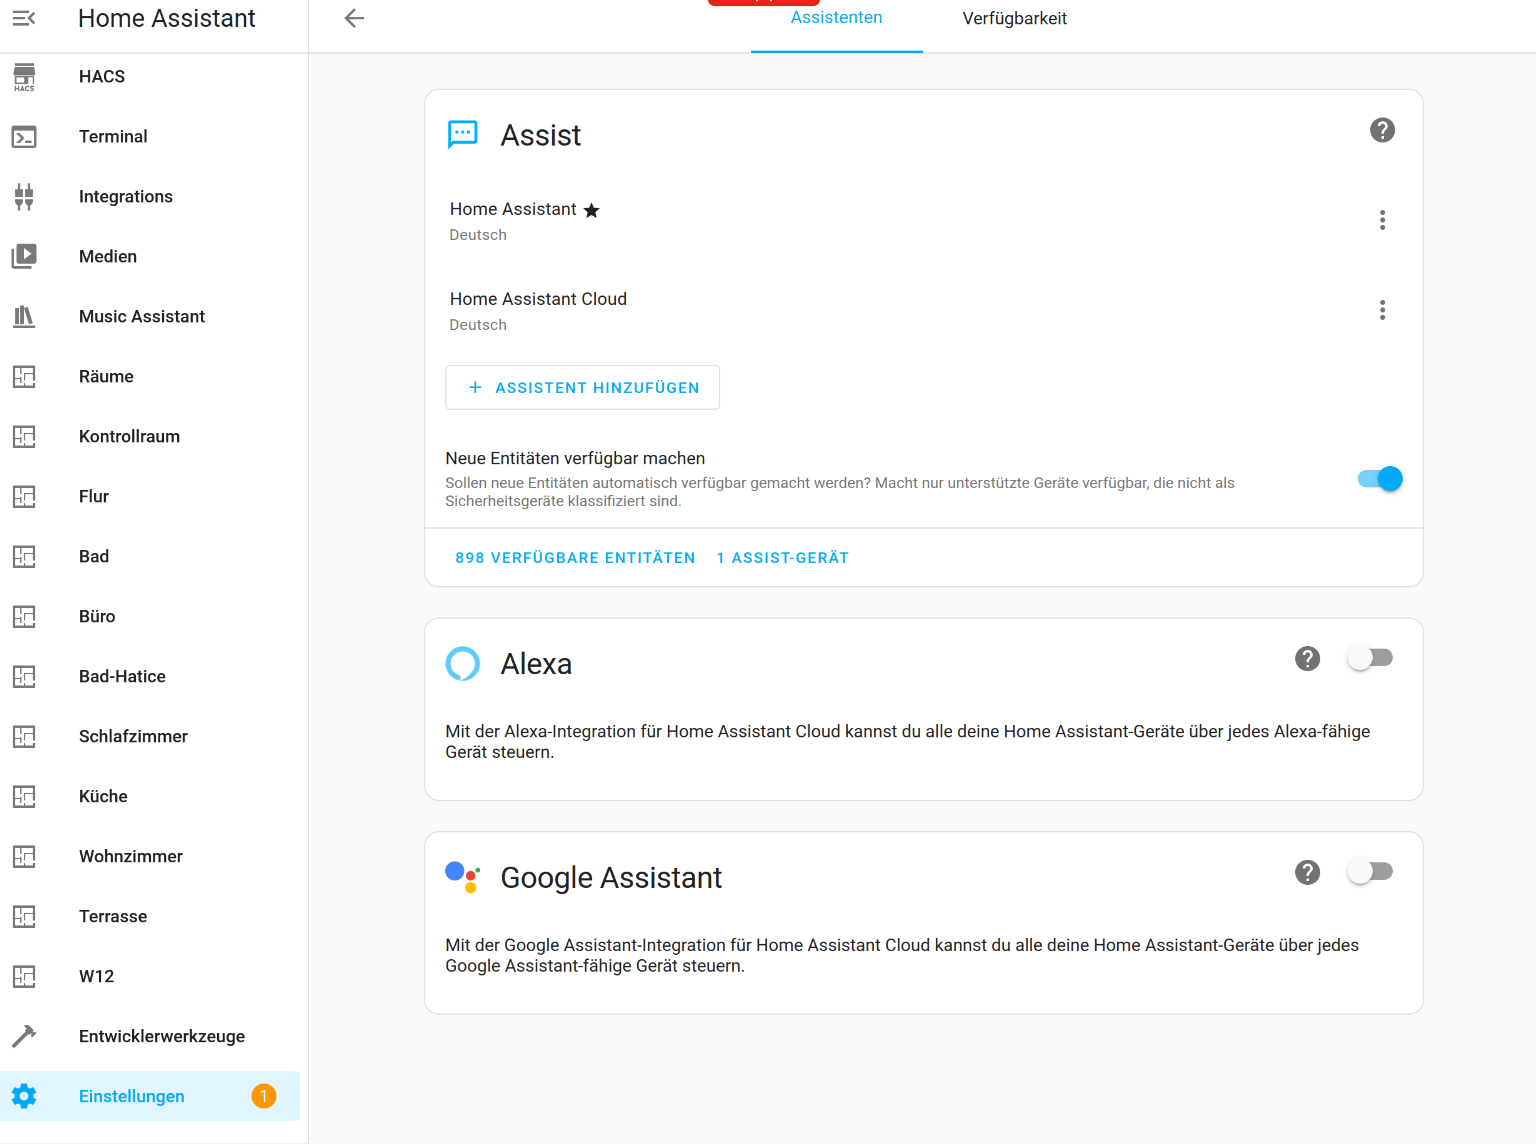The image size is (1536, 1144).
Task: Click the star icon beside Home Assistant
Action: click(592, 210)
